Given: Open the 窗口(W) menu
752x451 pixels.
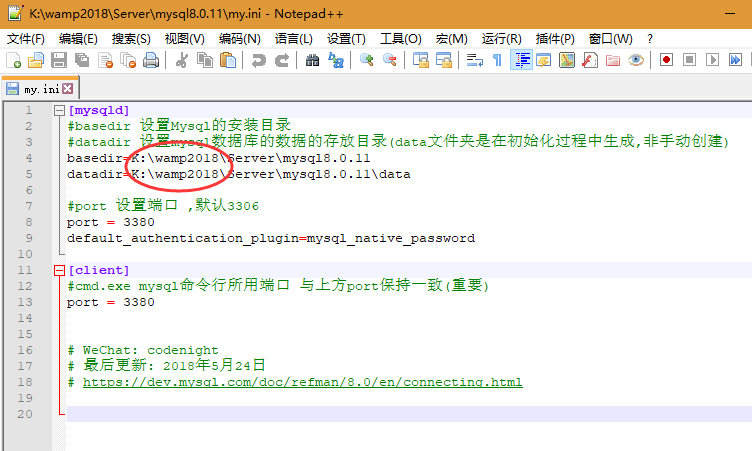Looking at the screenshot, I should (x=611, y=39).
